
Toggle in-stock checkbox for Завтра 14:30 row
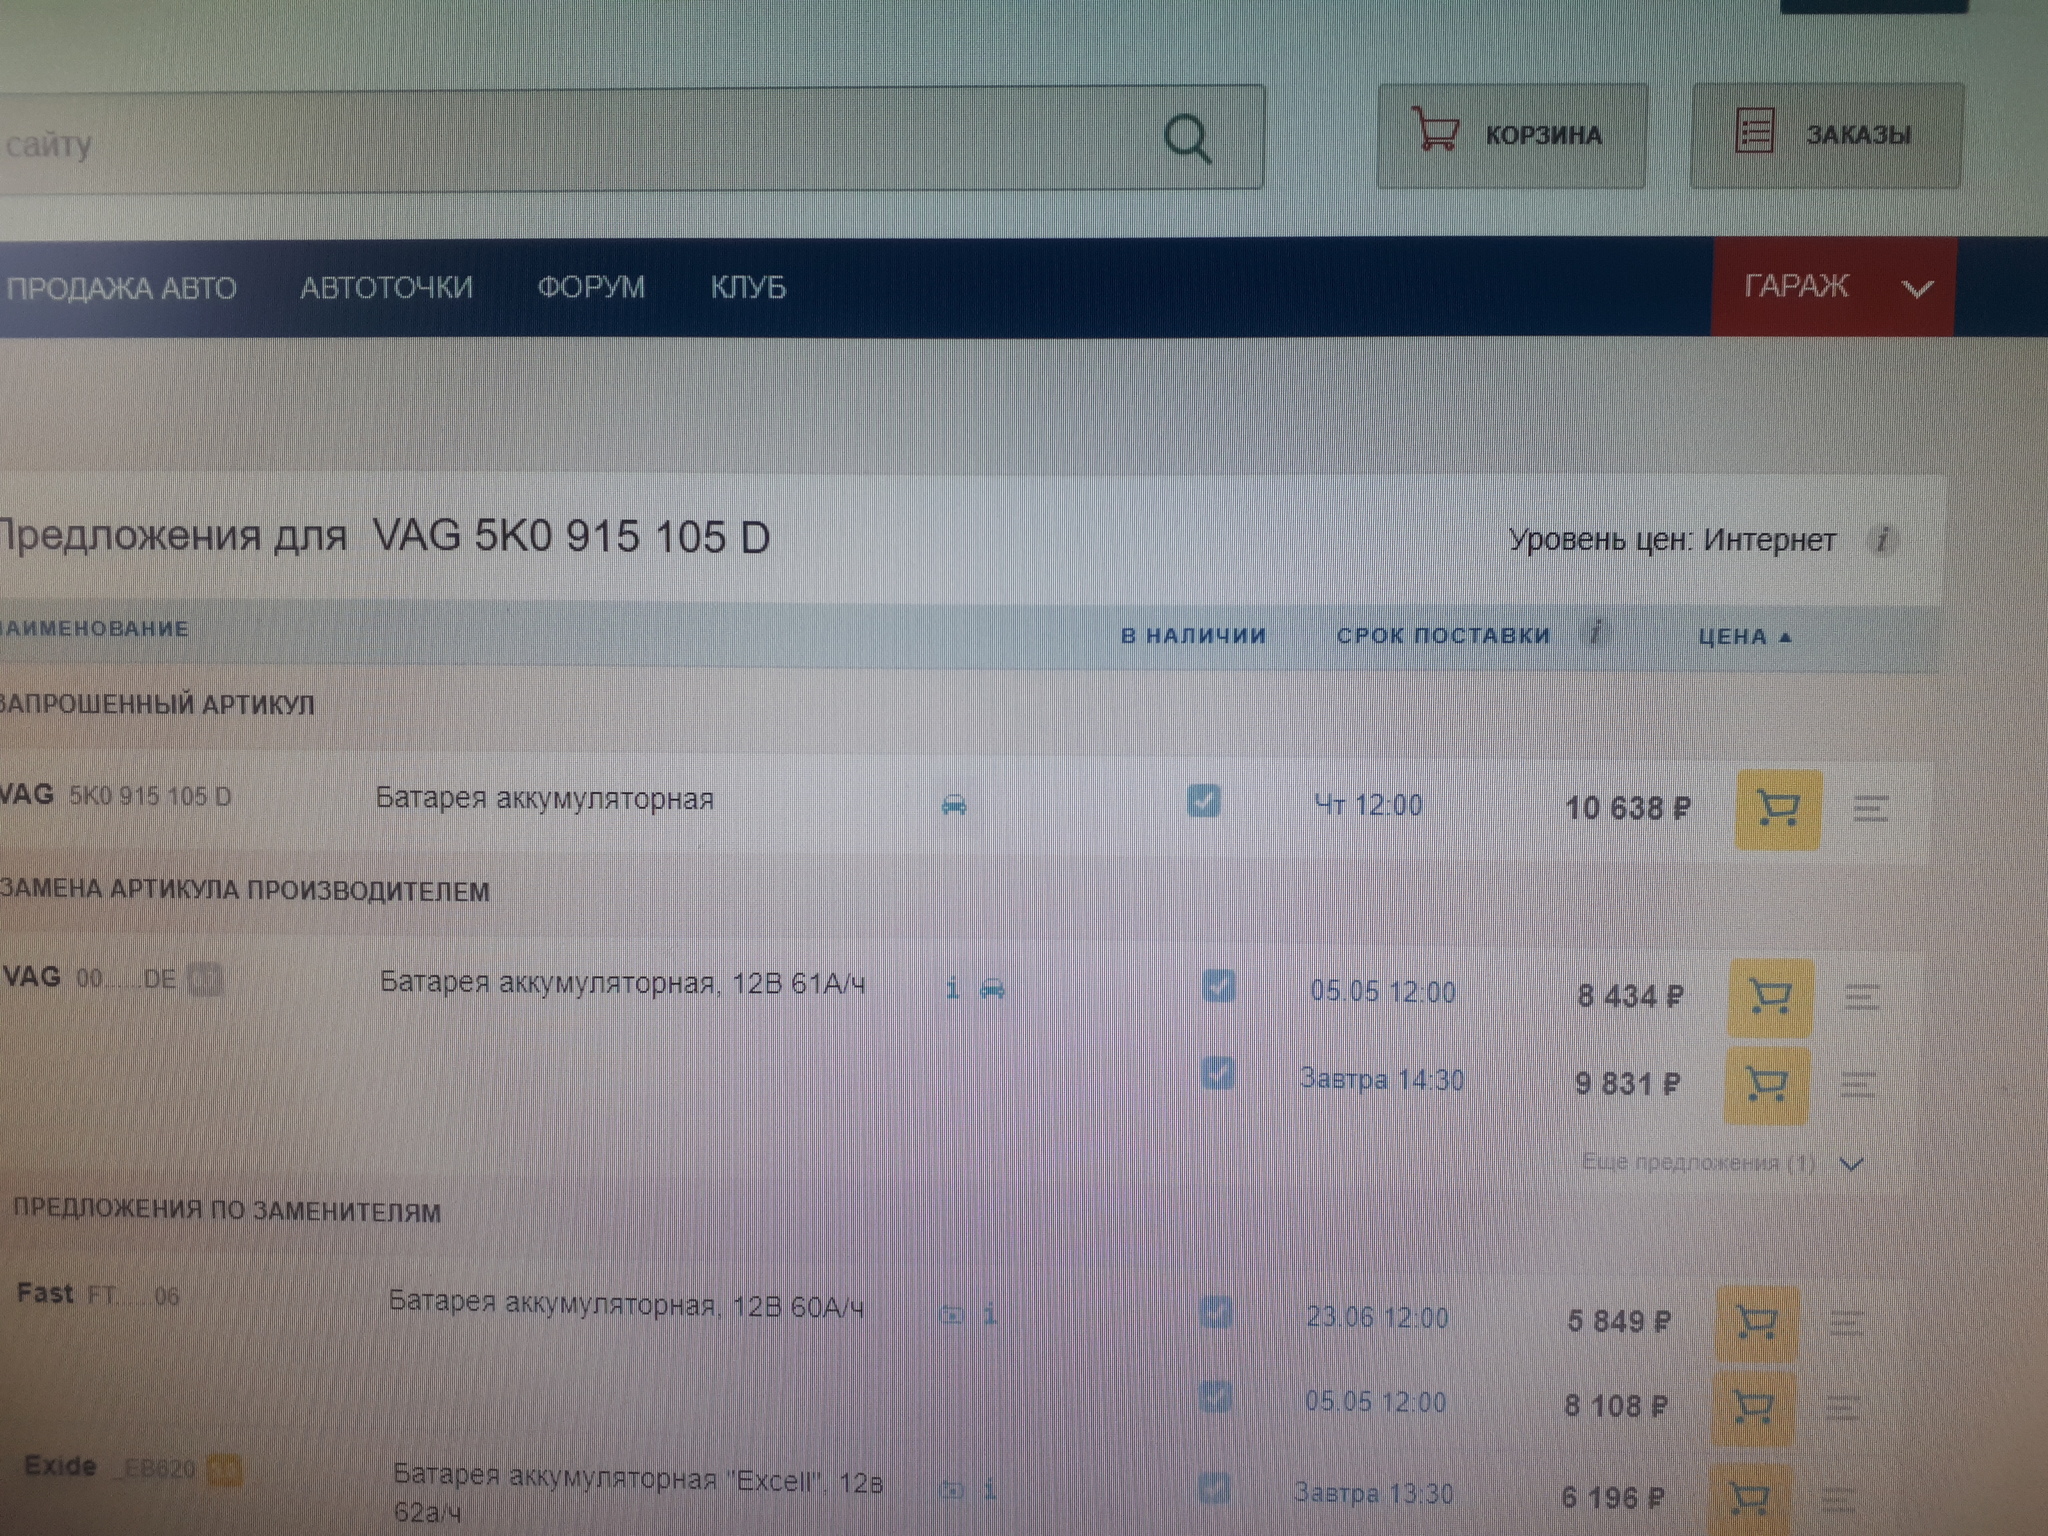pyautogui.click(x=1217, y=1074)
